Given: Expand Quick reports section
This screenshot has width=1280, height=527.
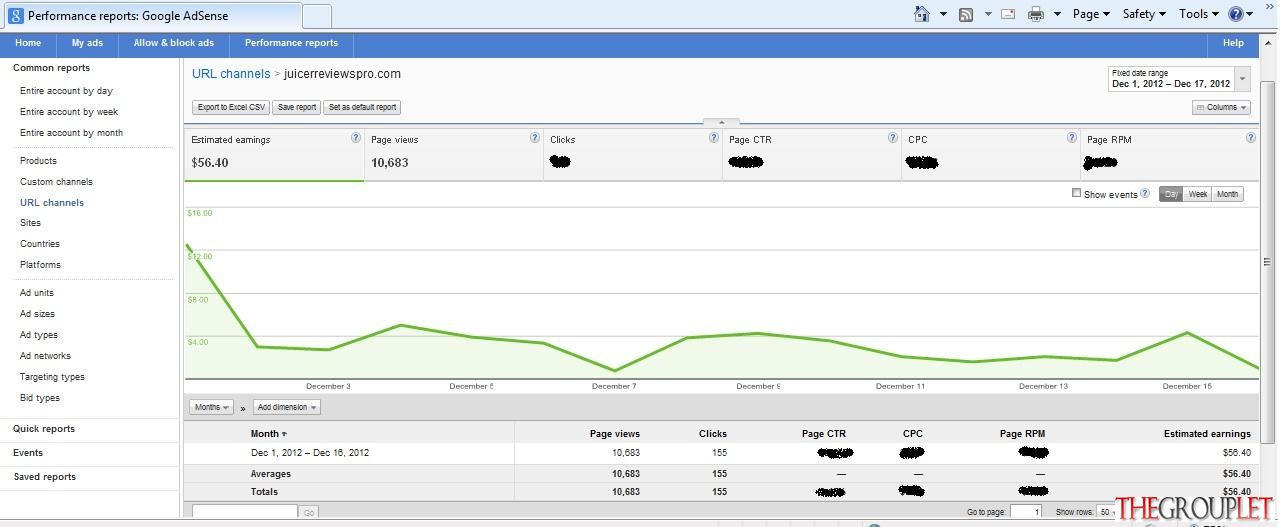Looking at the screenshot, I should 44,429.
